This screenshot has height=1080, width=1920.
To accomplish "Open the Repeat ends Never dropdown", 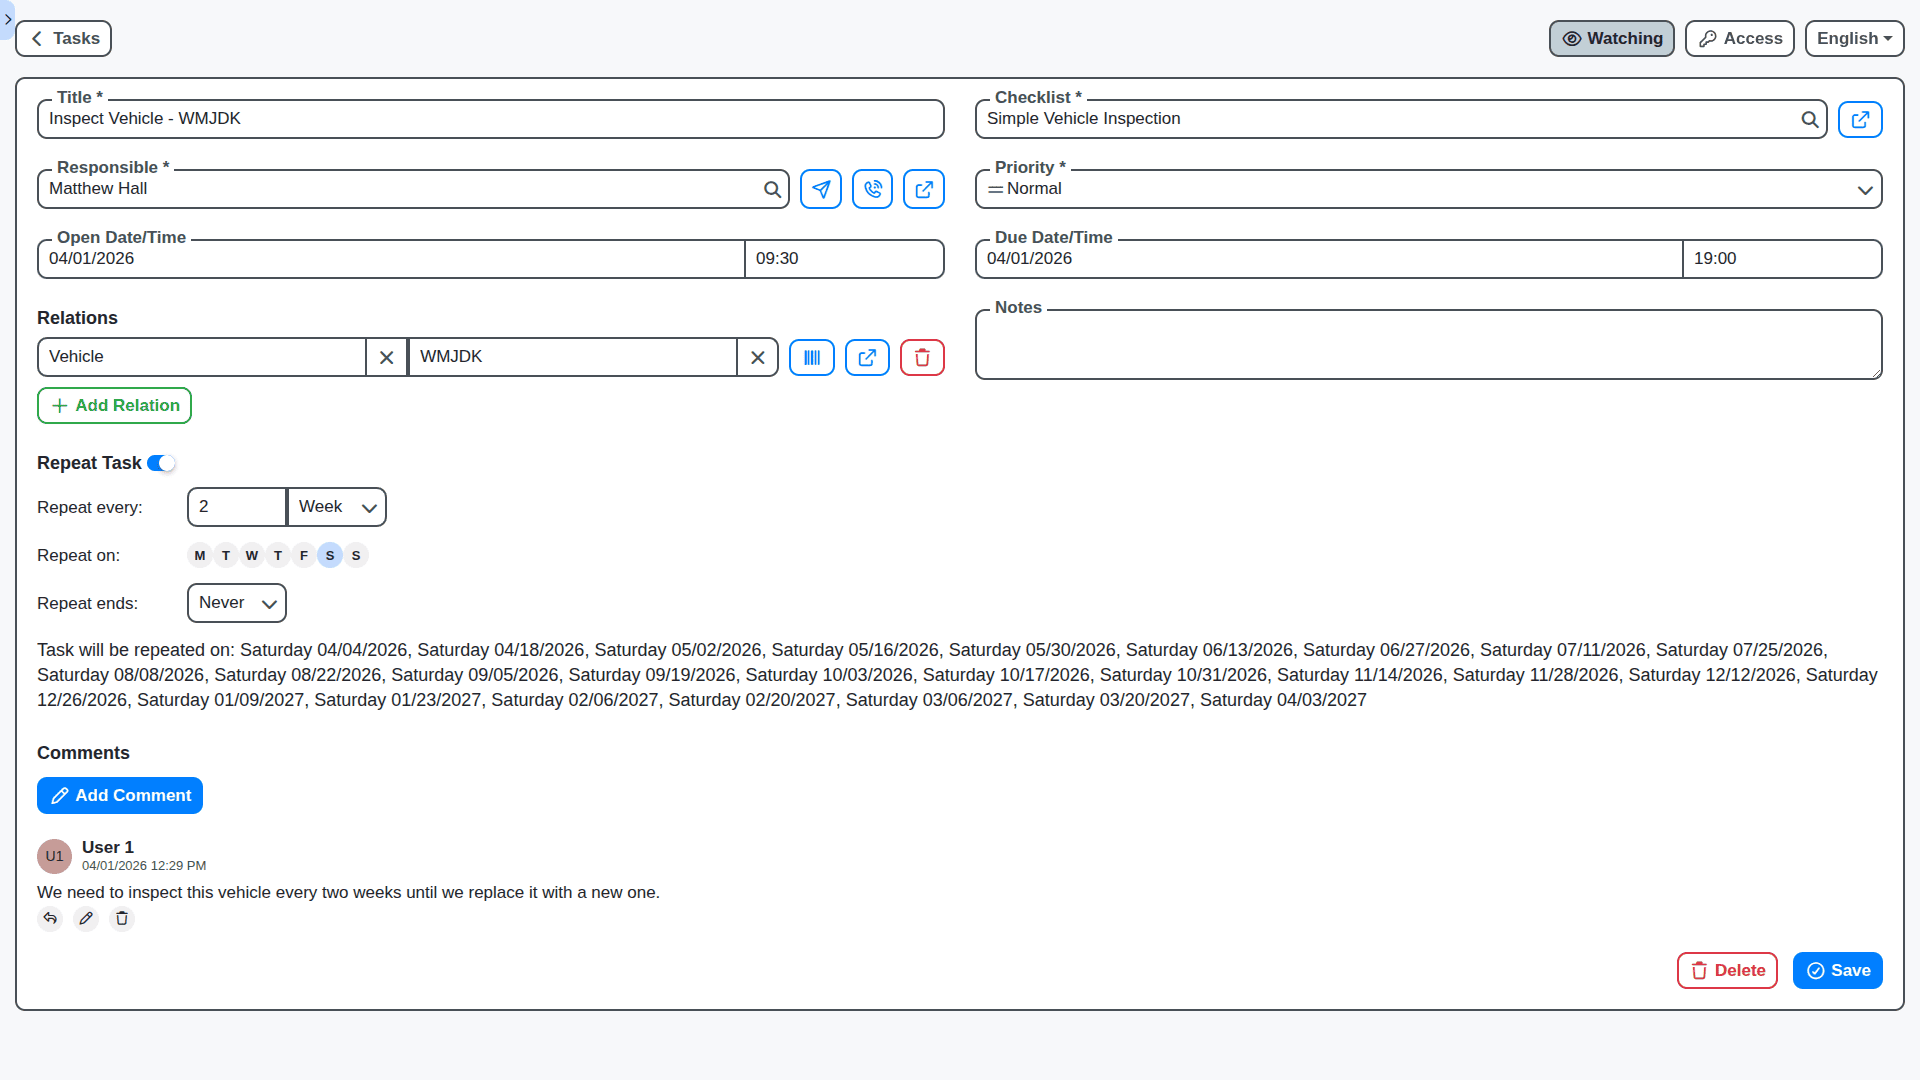I will click(237, 603).
